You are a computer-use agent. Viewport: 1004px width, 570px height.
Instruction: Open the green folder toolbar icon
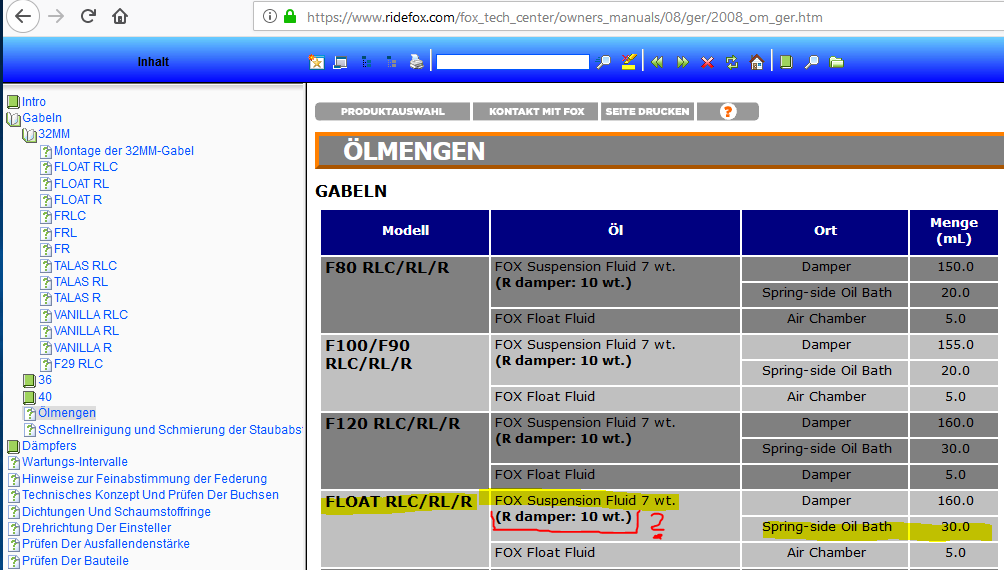(836, 62)
